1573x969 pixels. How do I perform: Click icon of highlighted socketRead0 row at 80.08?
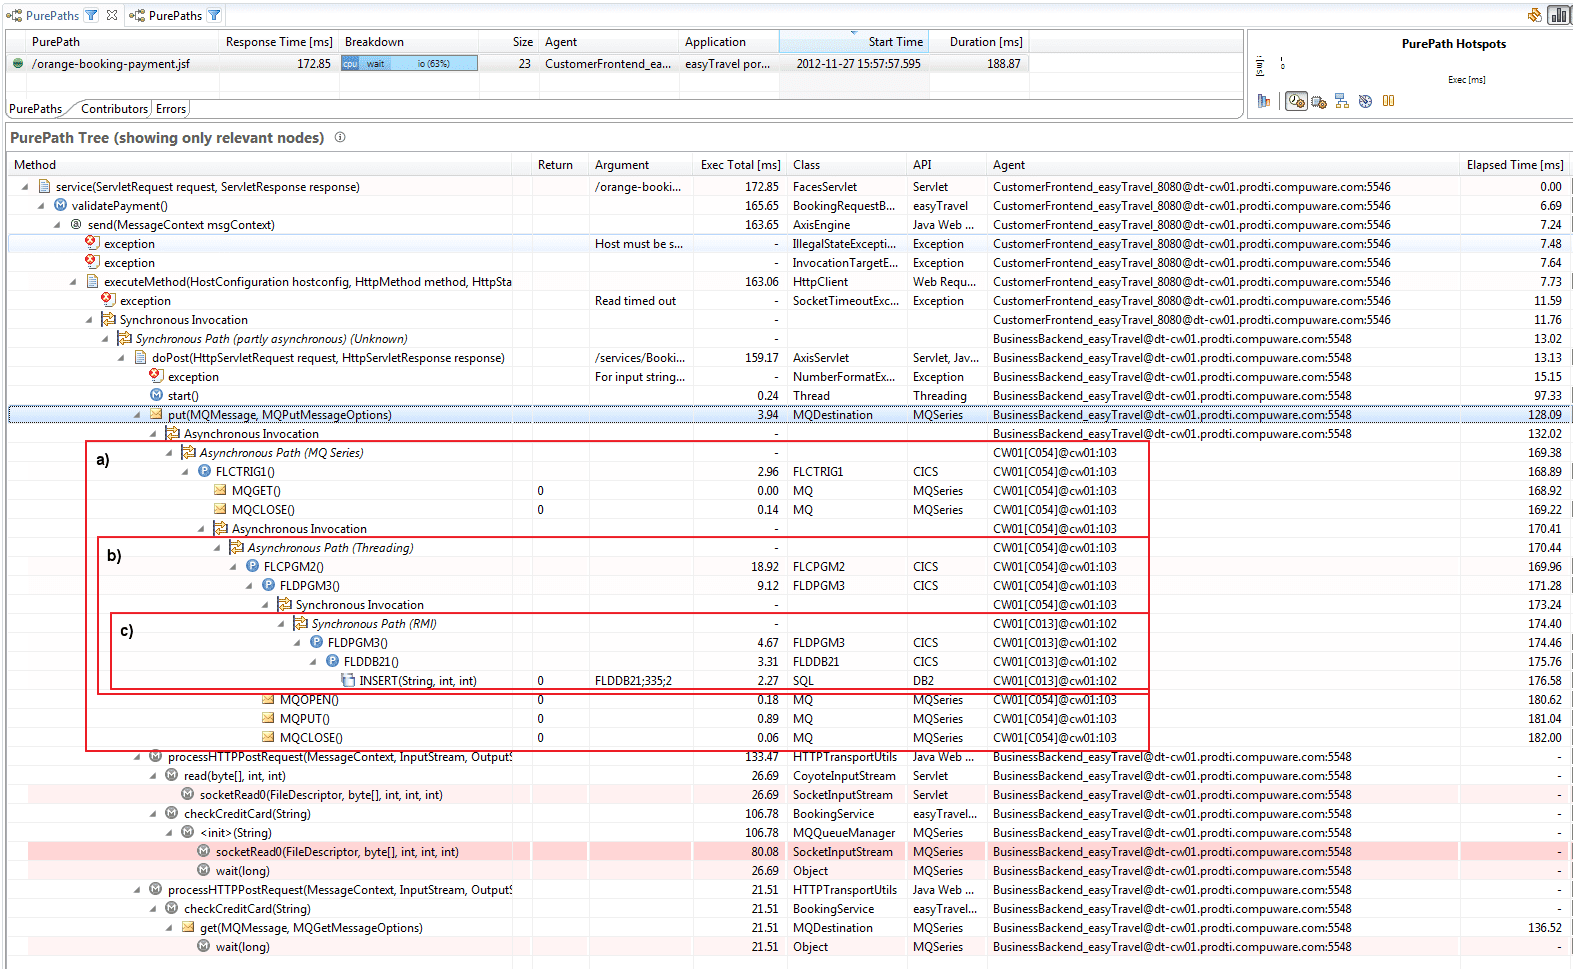point(204,851)
